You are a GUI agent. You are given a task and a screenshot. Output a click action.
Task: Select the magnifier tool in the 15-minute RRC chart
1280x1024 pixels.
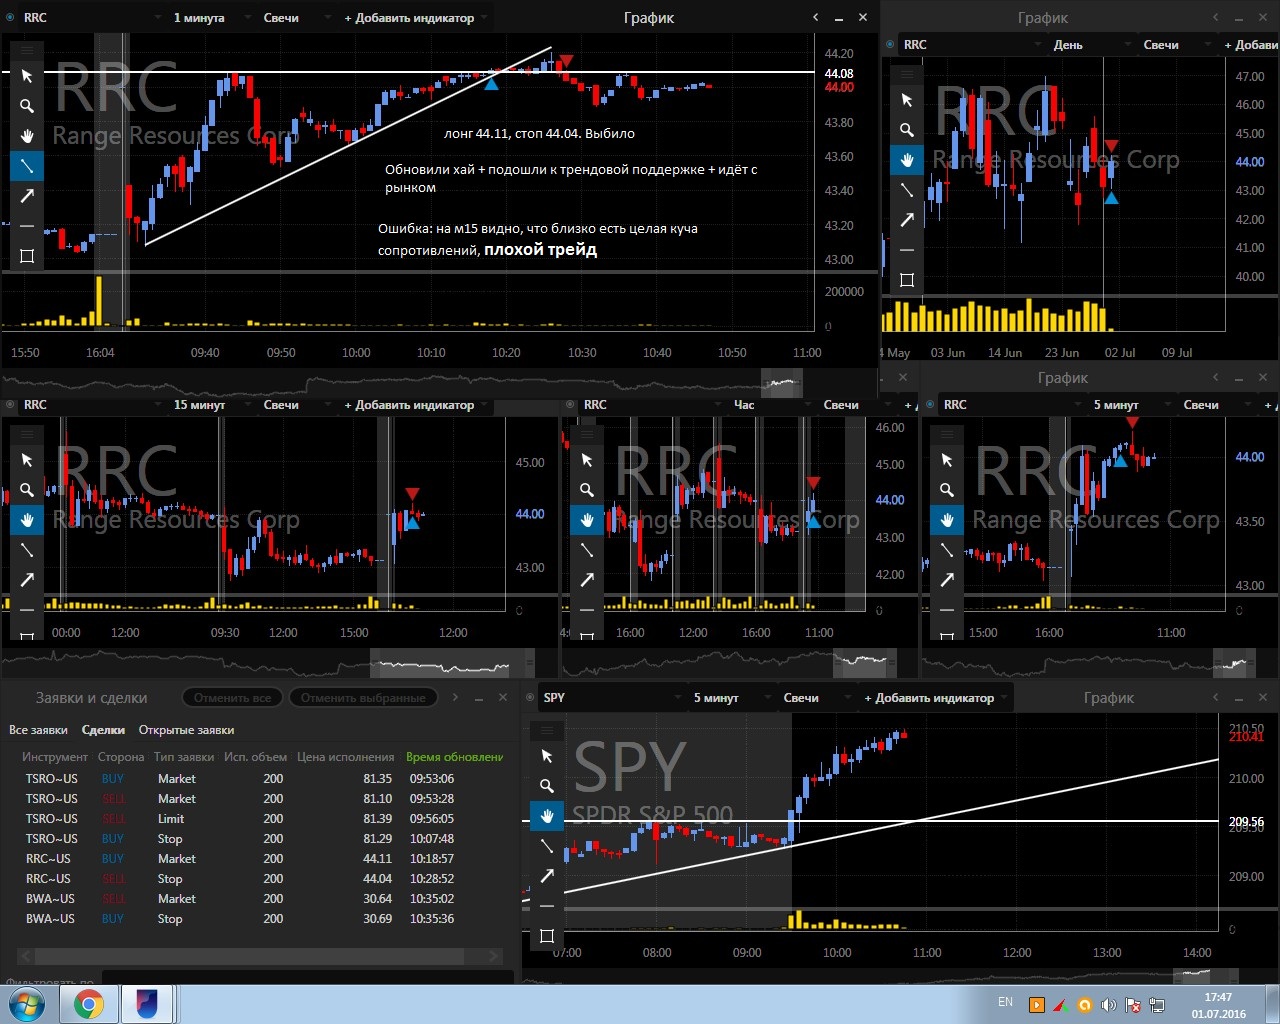pos(27,490)
